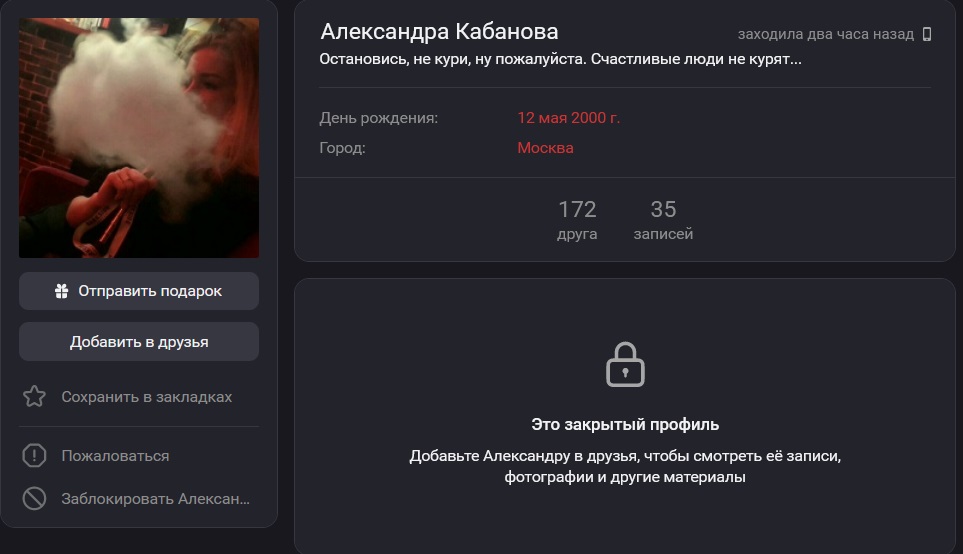This screenshot has width=963, height=554.
Task: Click the gift icon on Отправить подарок
Action: point(61,291)
